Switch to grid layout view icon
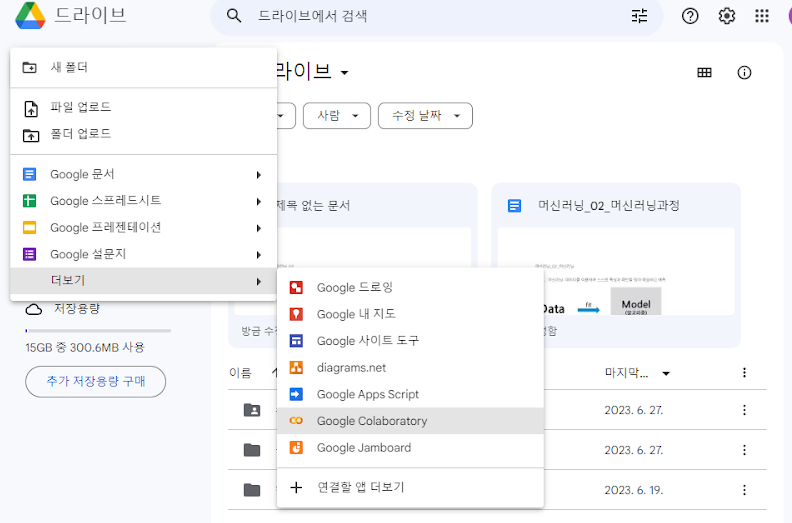The height and width of the screenshot is (523, 792). (704, 73)
